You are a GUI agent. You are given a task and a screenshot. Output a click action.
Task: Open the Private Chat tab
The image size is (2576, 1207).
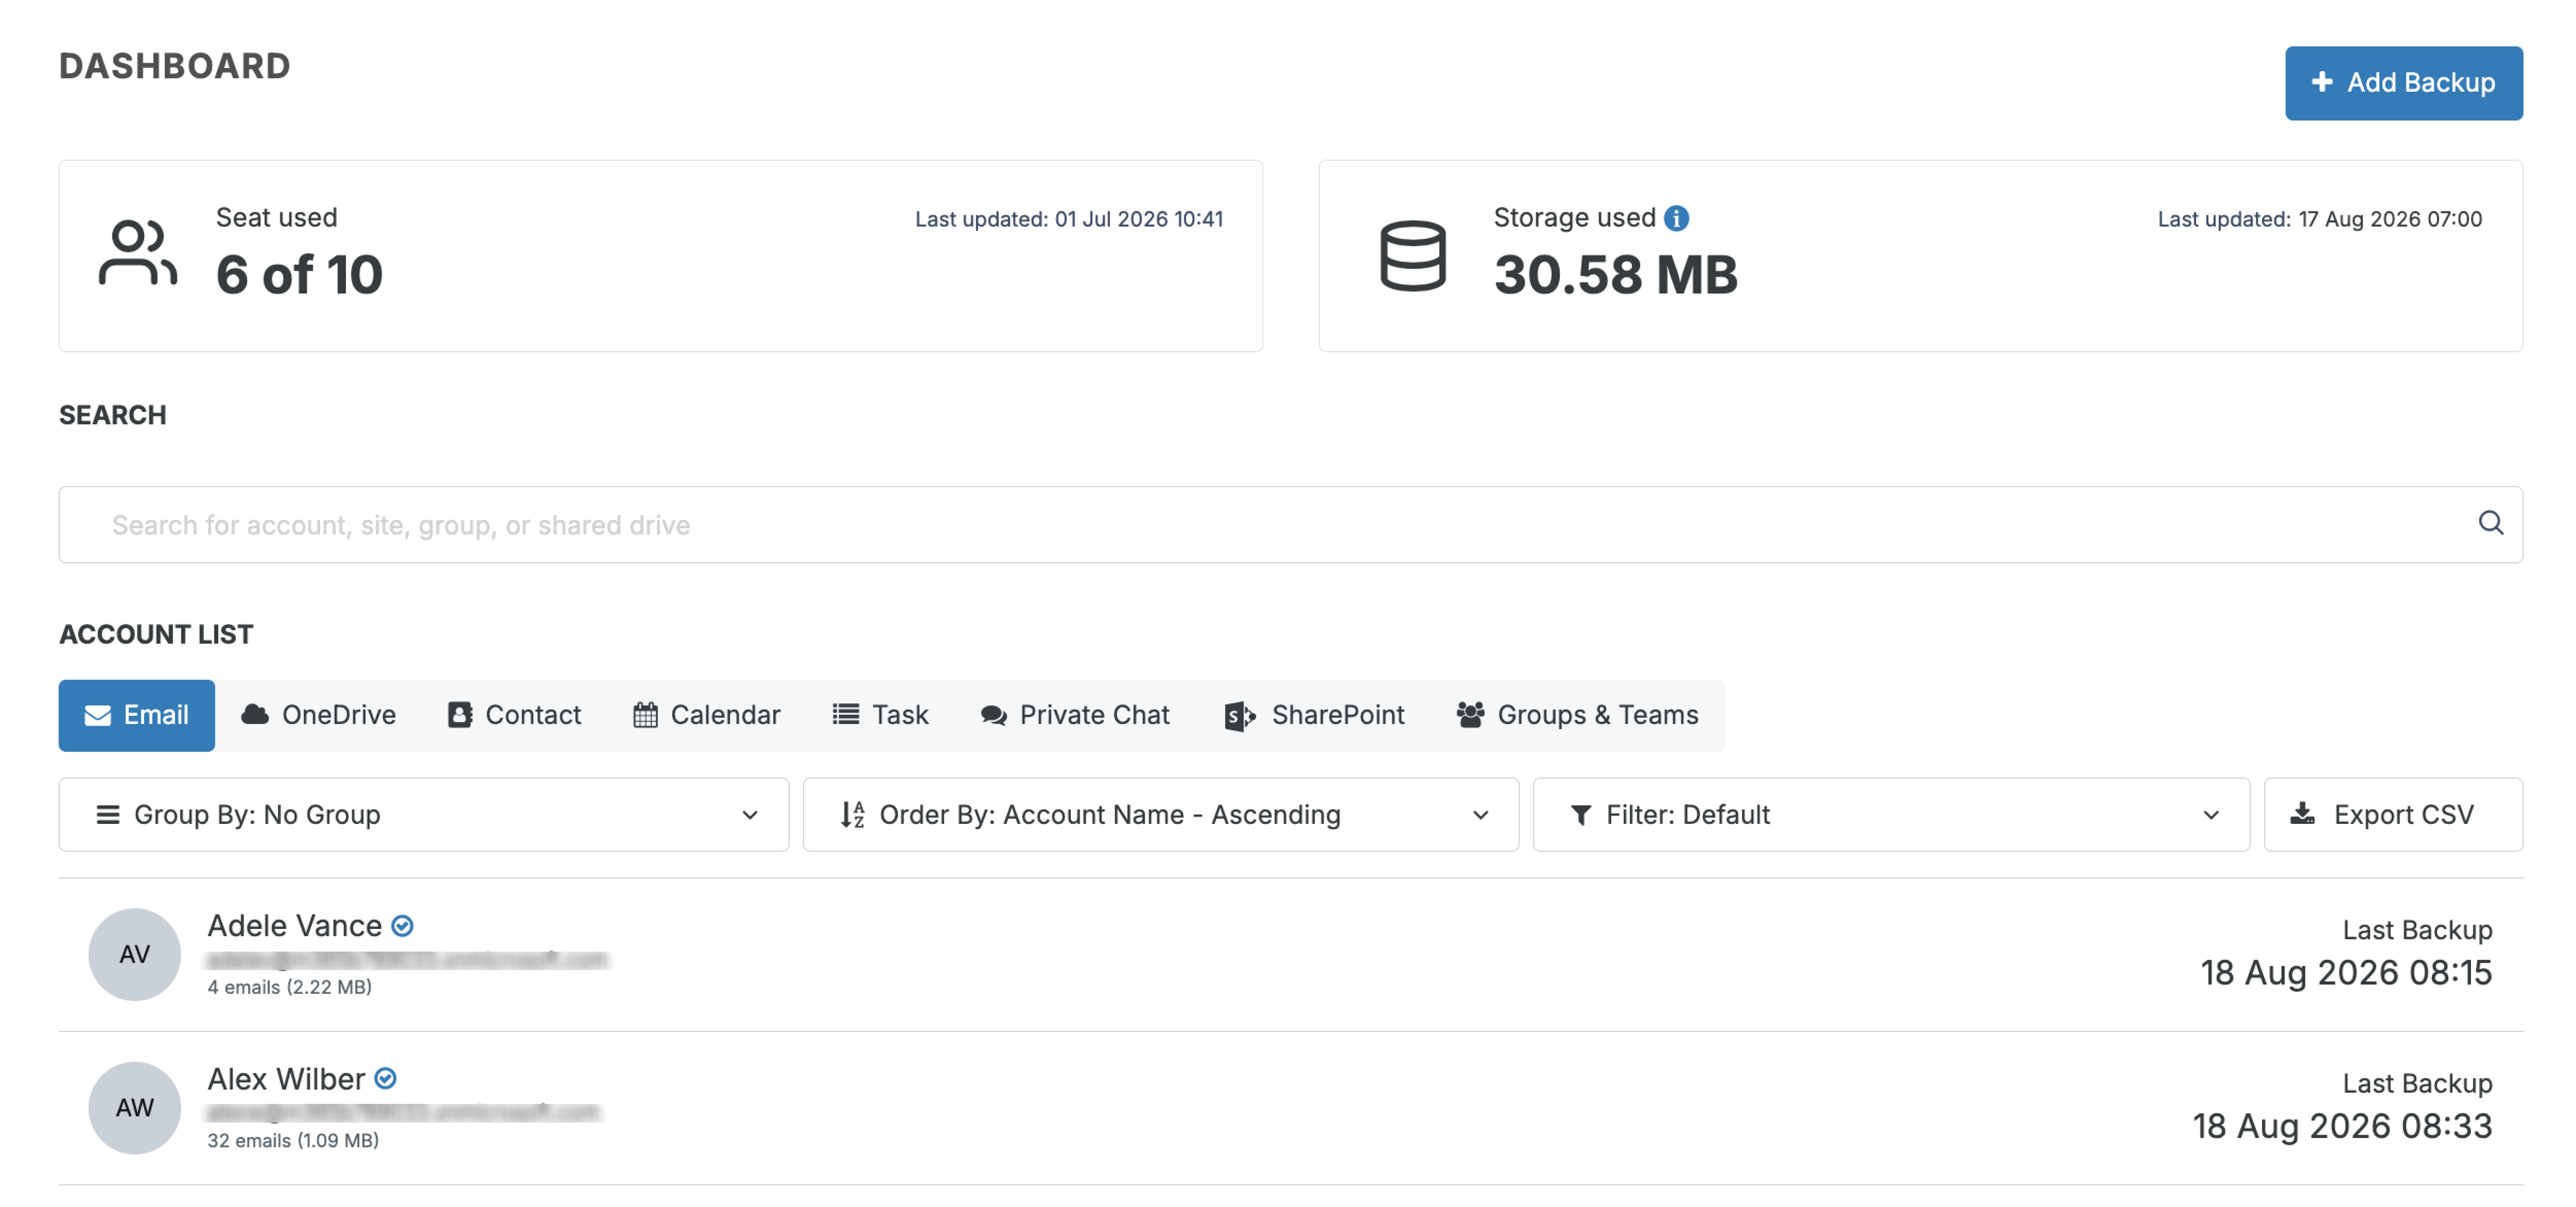[x=1075, y=715]
